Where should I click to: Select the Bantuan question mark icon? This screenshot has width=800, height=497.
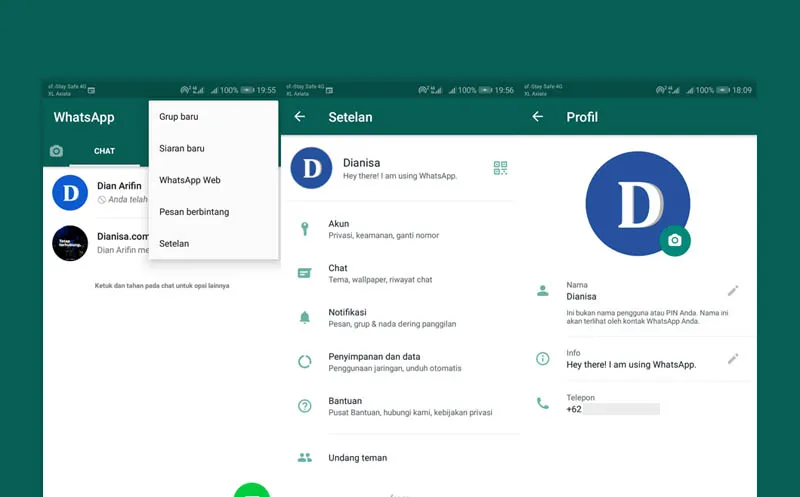click(305, 405)
